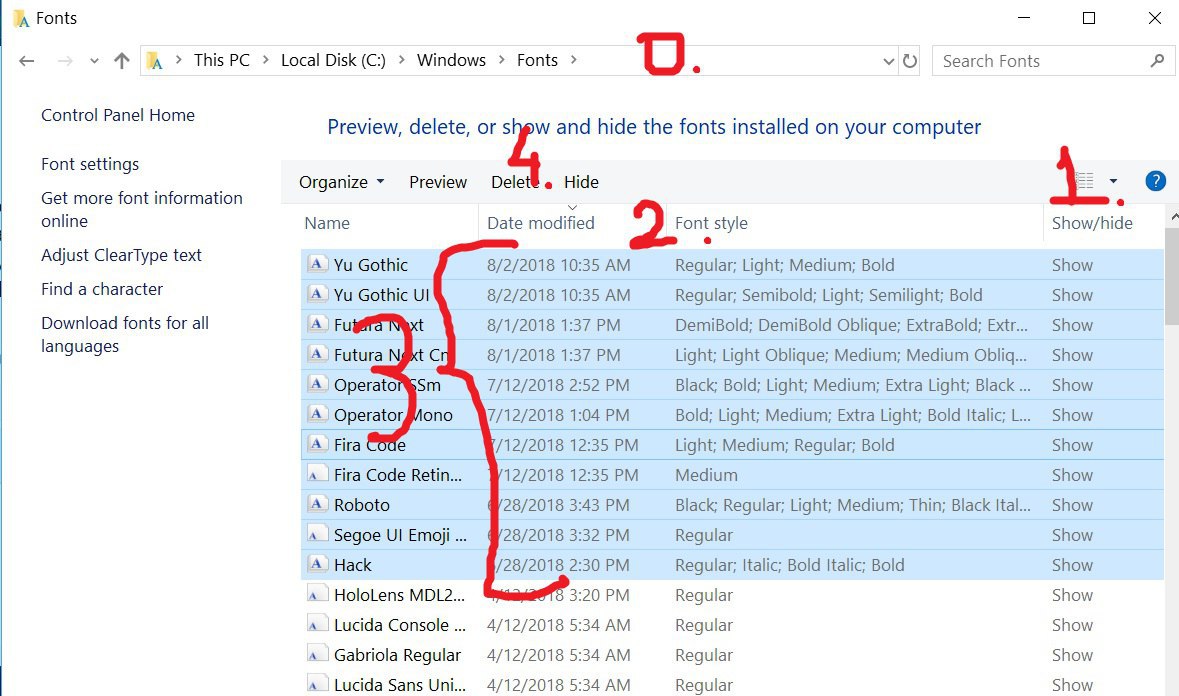Sort by Date modified column header
The height and width of the screenshot is (696, 1179).
tap(541, 223)
